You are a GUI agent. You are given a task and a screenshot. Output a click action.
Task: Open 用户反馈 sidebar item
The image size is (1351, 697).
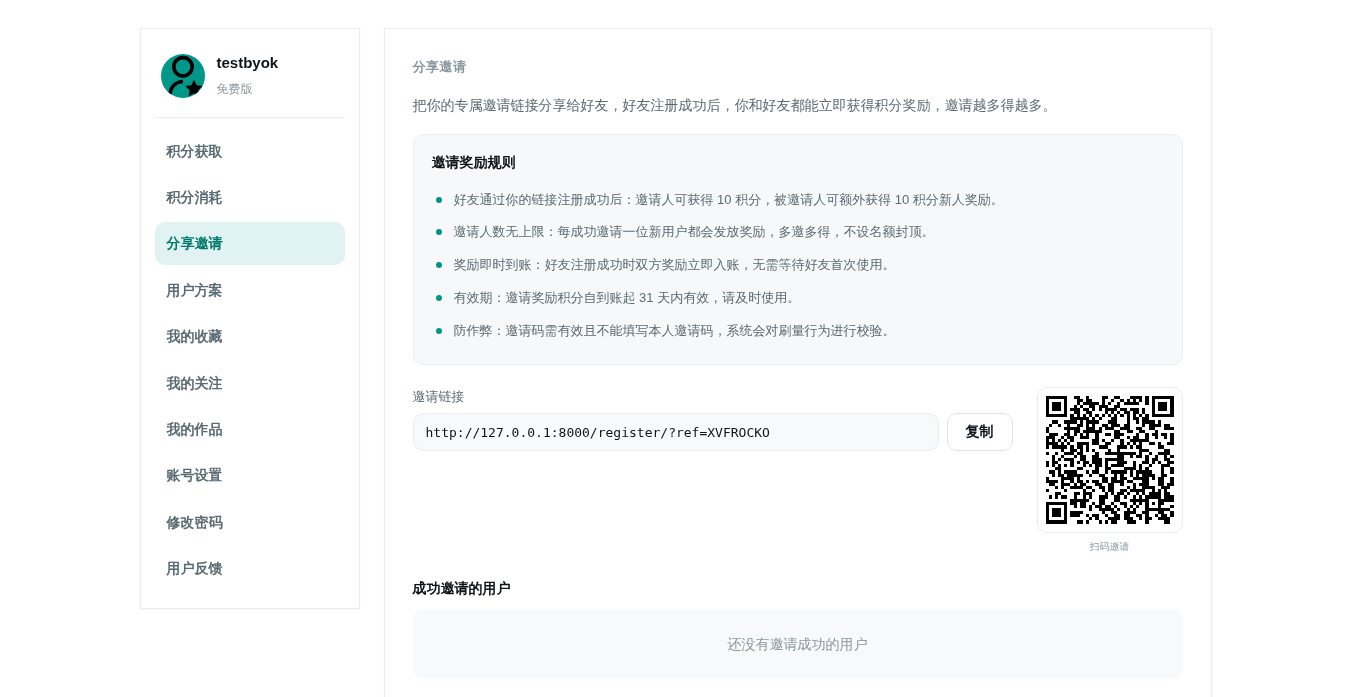tap(250, 568)
